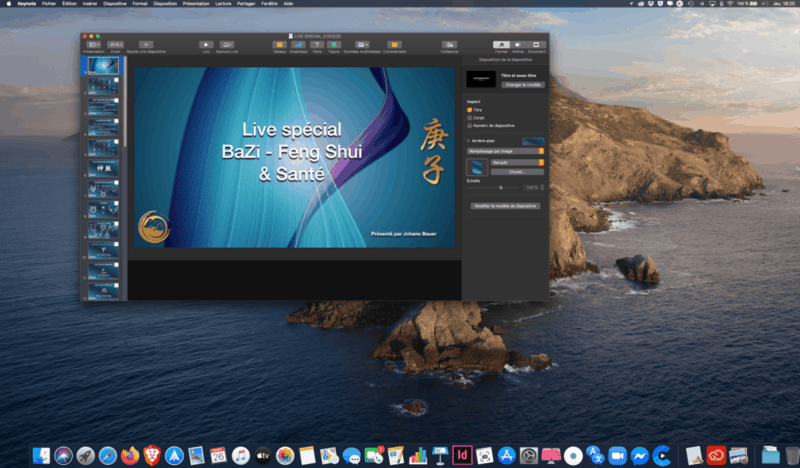The image size is (800, 468).
Task: Open the Édition menu
Action: [x=69, y=4]
